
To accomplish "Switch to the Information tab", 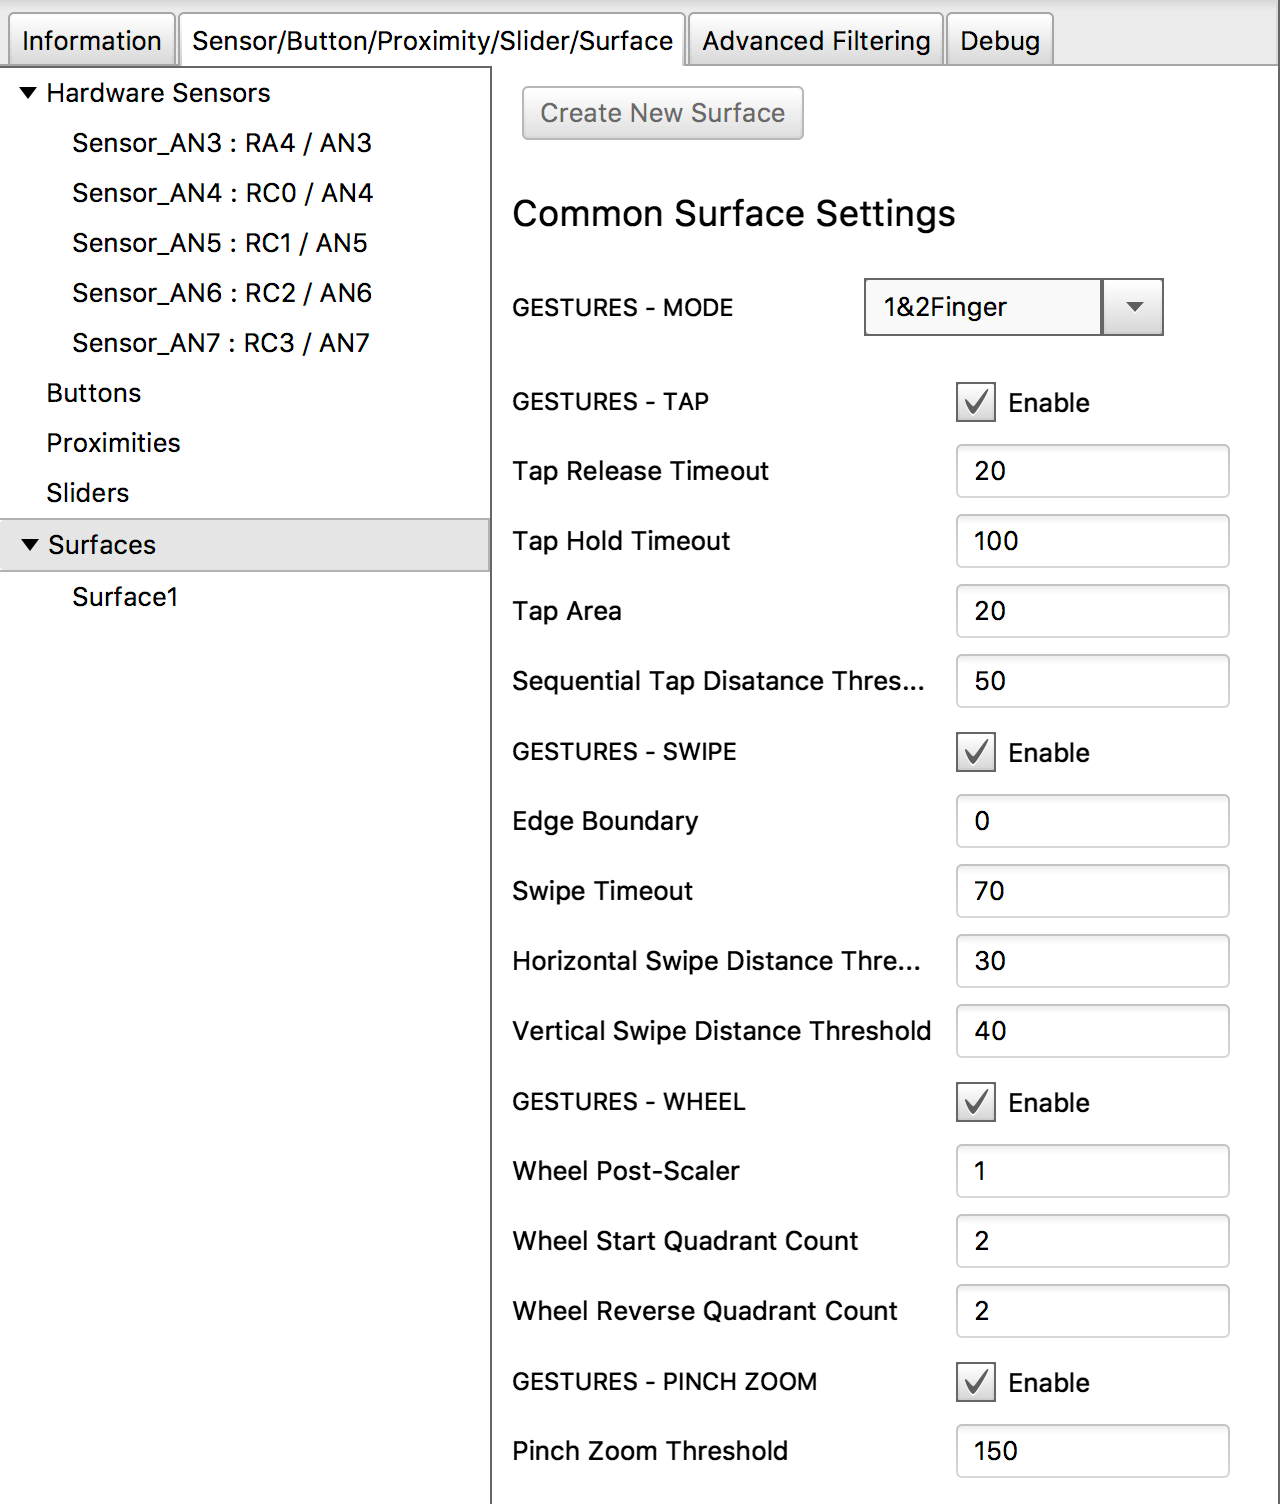I will 91,41.
